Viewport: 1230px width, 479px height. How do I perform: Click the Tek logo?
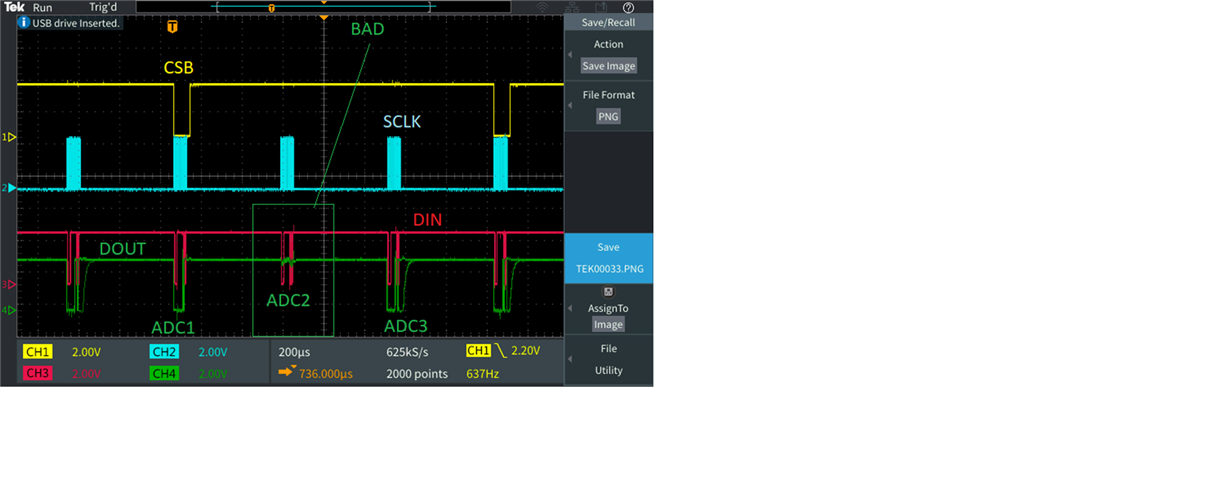[x=14, y=7]
